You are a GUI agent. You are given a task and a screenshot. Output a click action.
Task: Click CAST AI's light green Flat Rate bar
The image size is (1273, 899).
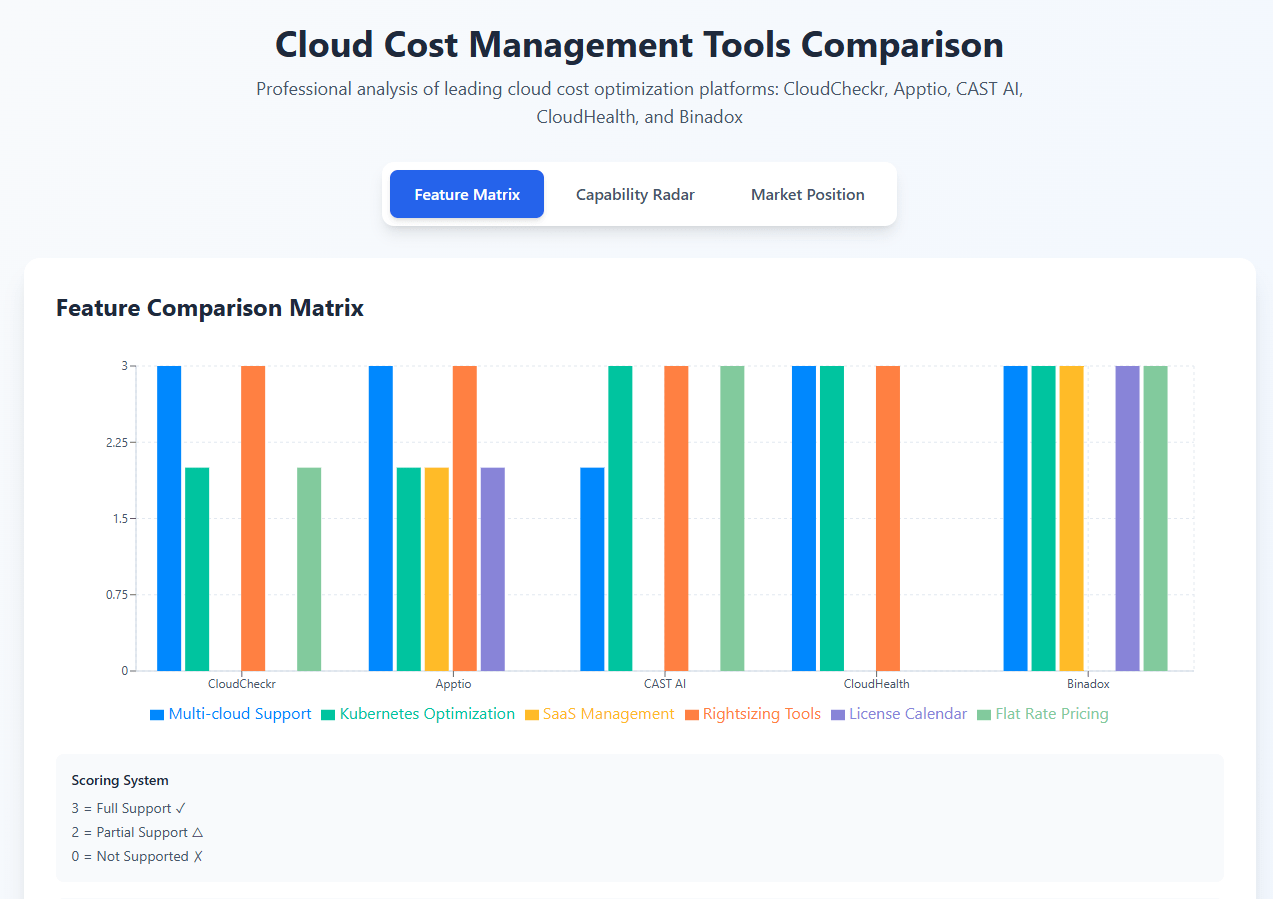point(732,518)
